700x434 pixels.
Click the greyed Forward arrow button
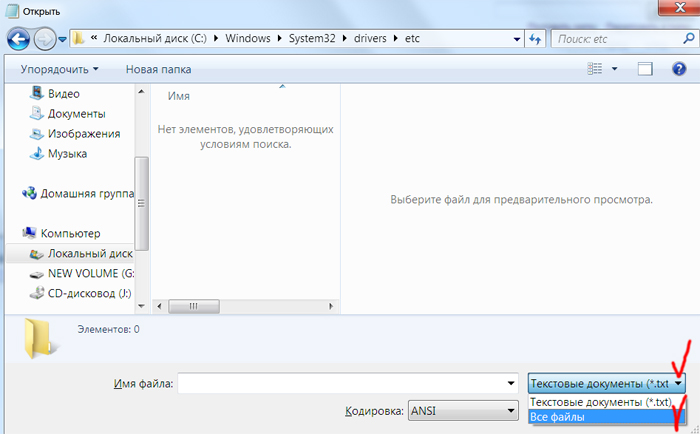coord(45,39)
